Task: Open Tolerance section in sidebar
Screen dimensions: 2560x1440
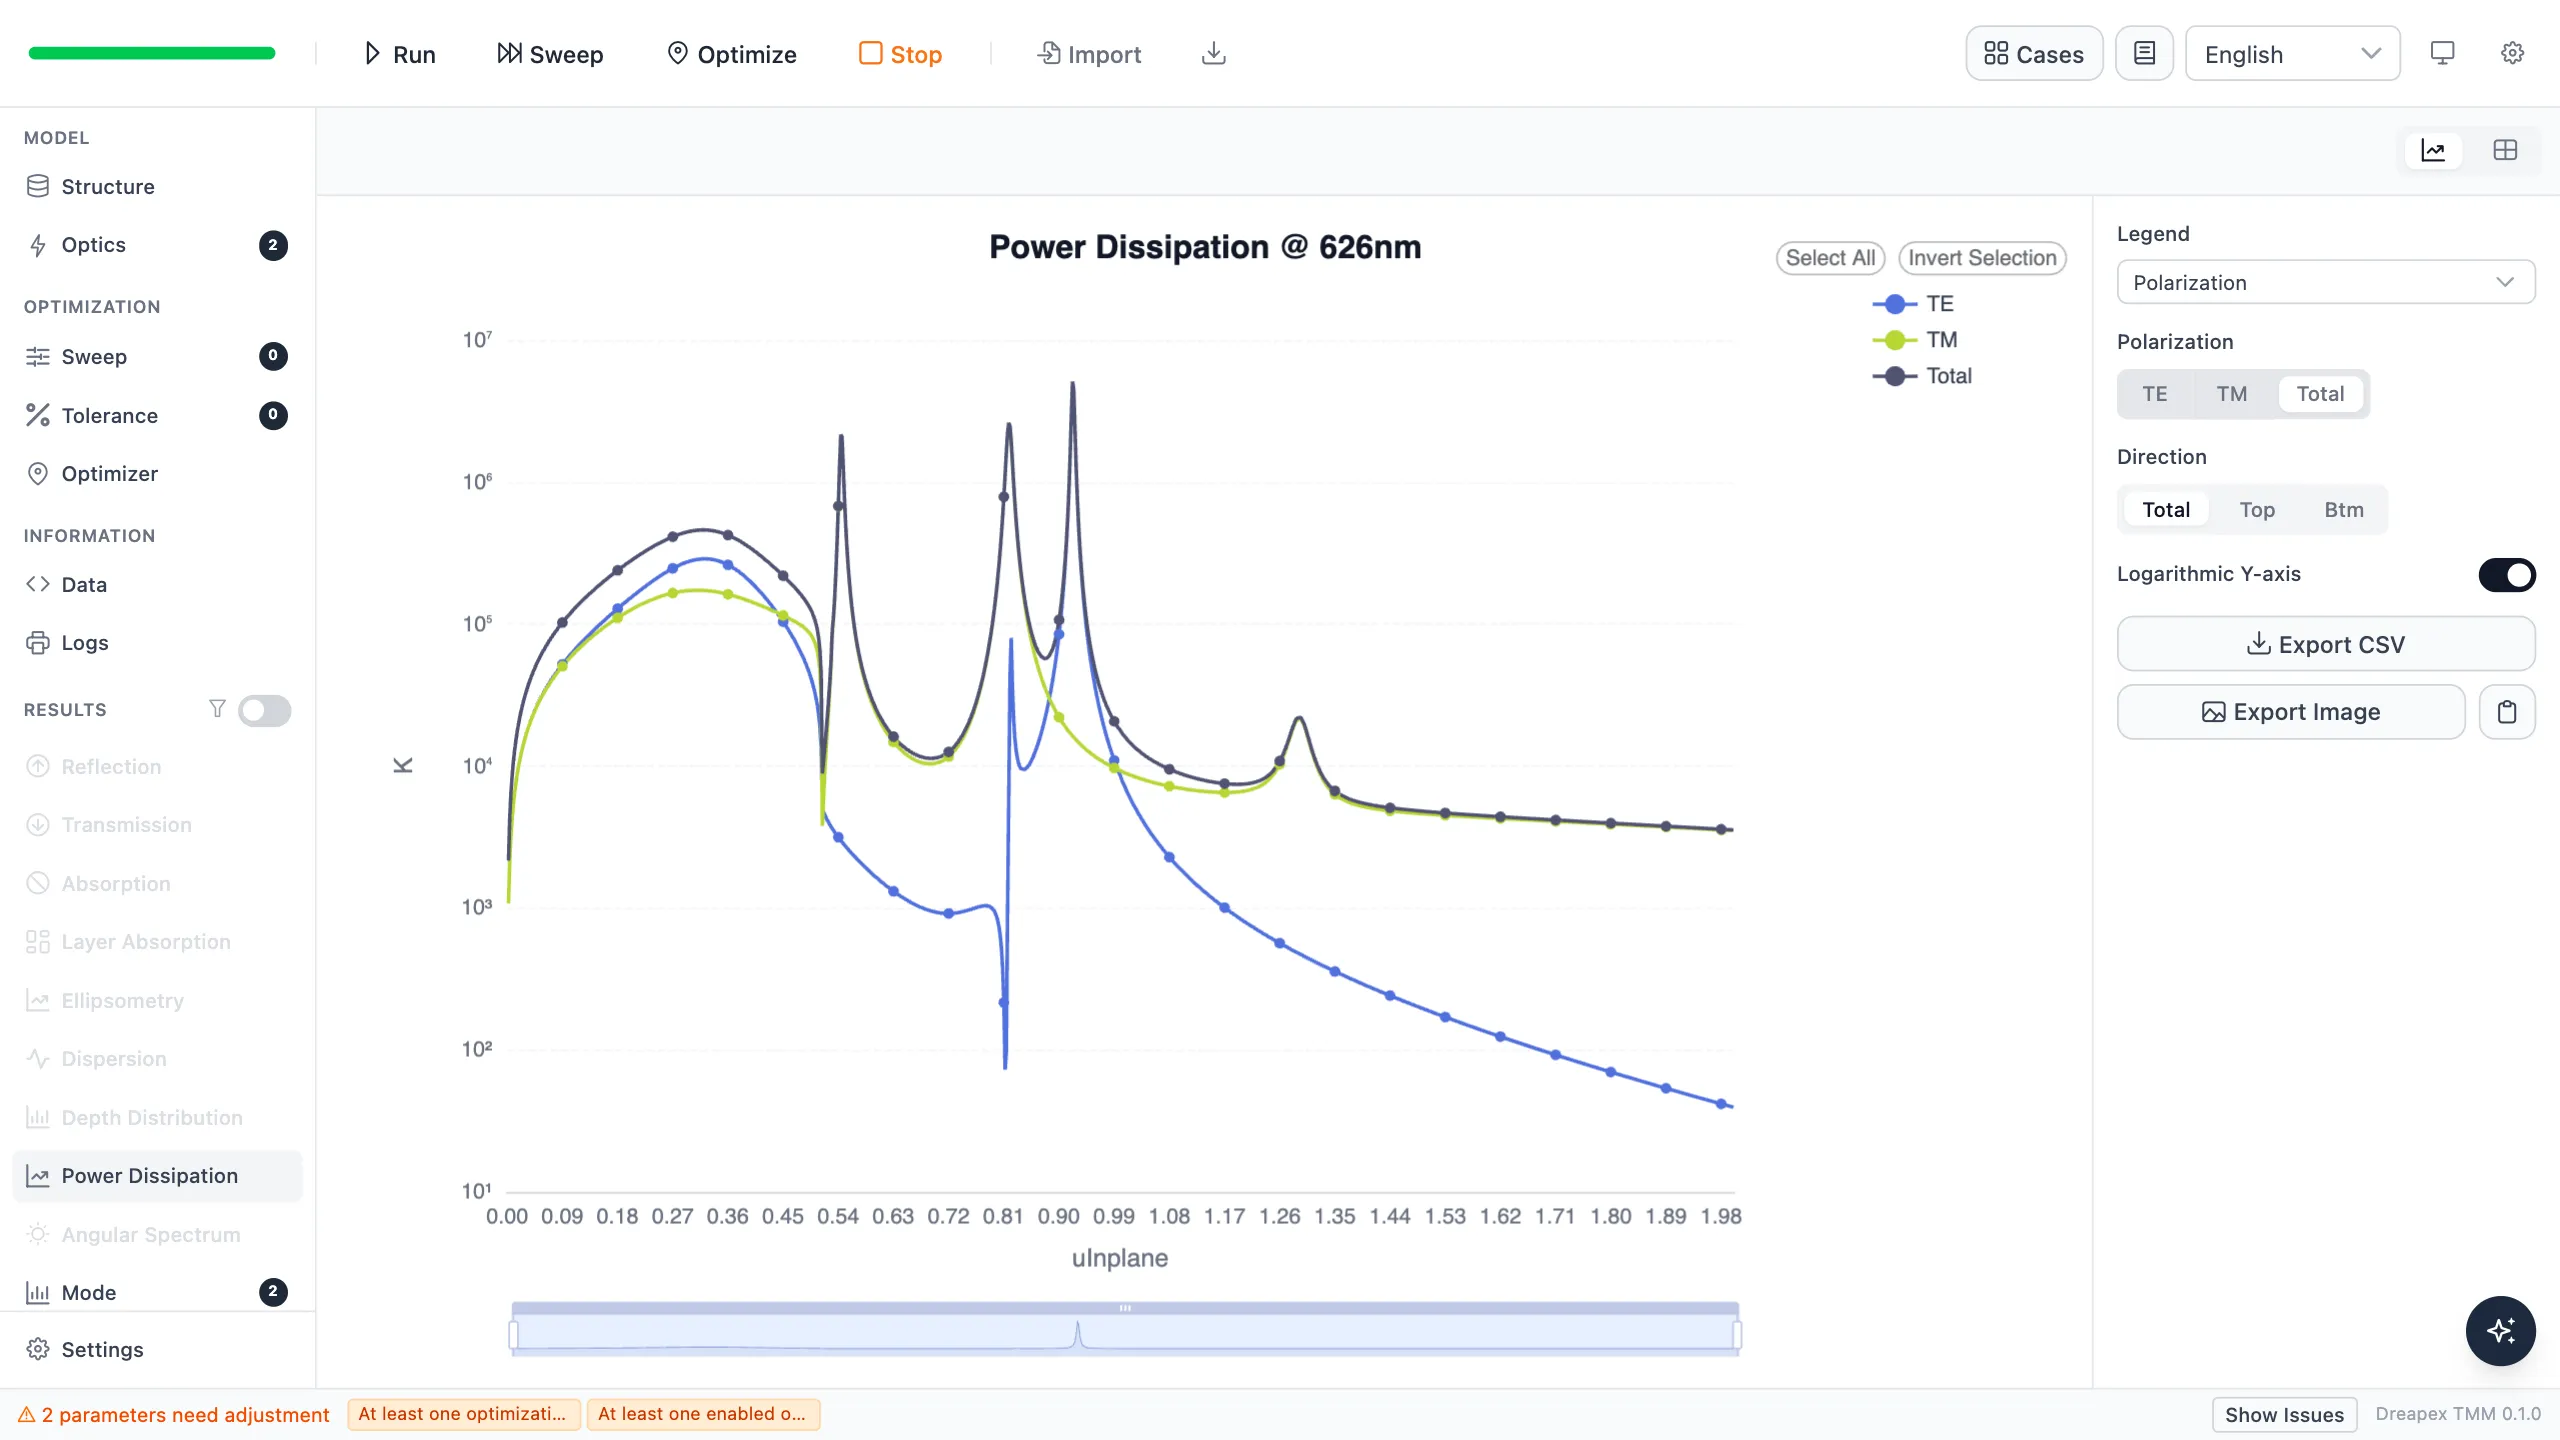Action: (x=158, y=416)
